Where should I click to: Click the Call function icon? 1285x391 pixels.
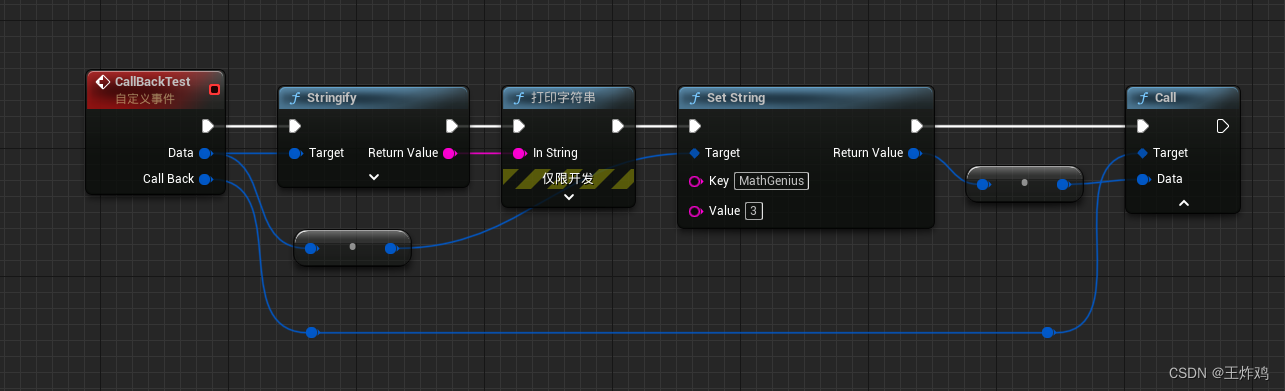point(1143,98)
